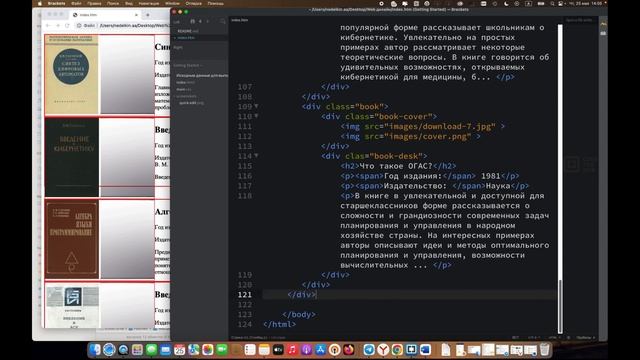
Task: Open Google Chrome from the Dock
Action: click(397, 349)
